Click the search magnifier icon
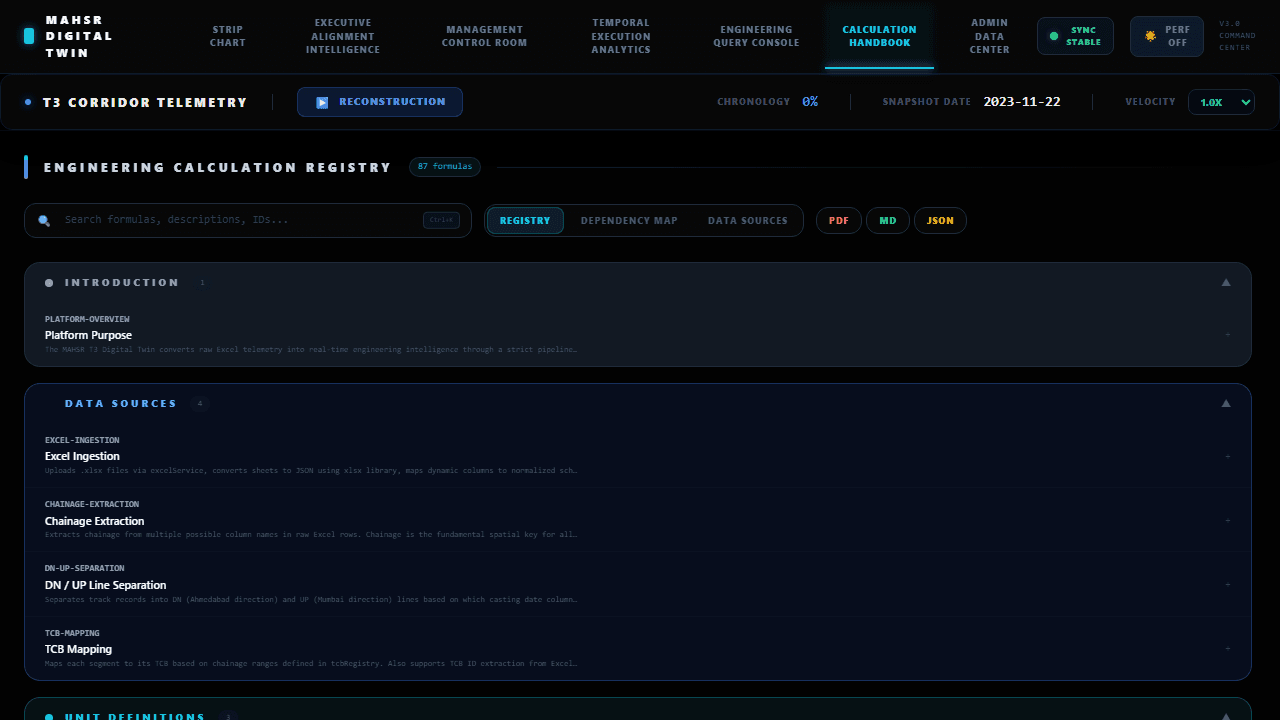 pyautogui.click(x=44, y=220)
